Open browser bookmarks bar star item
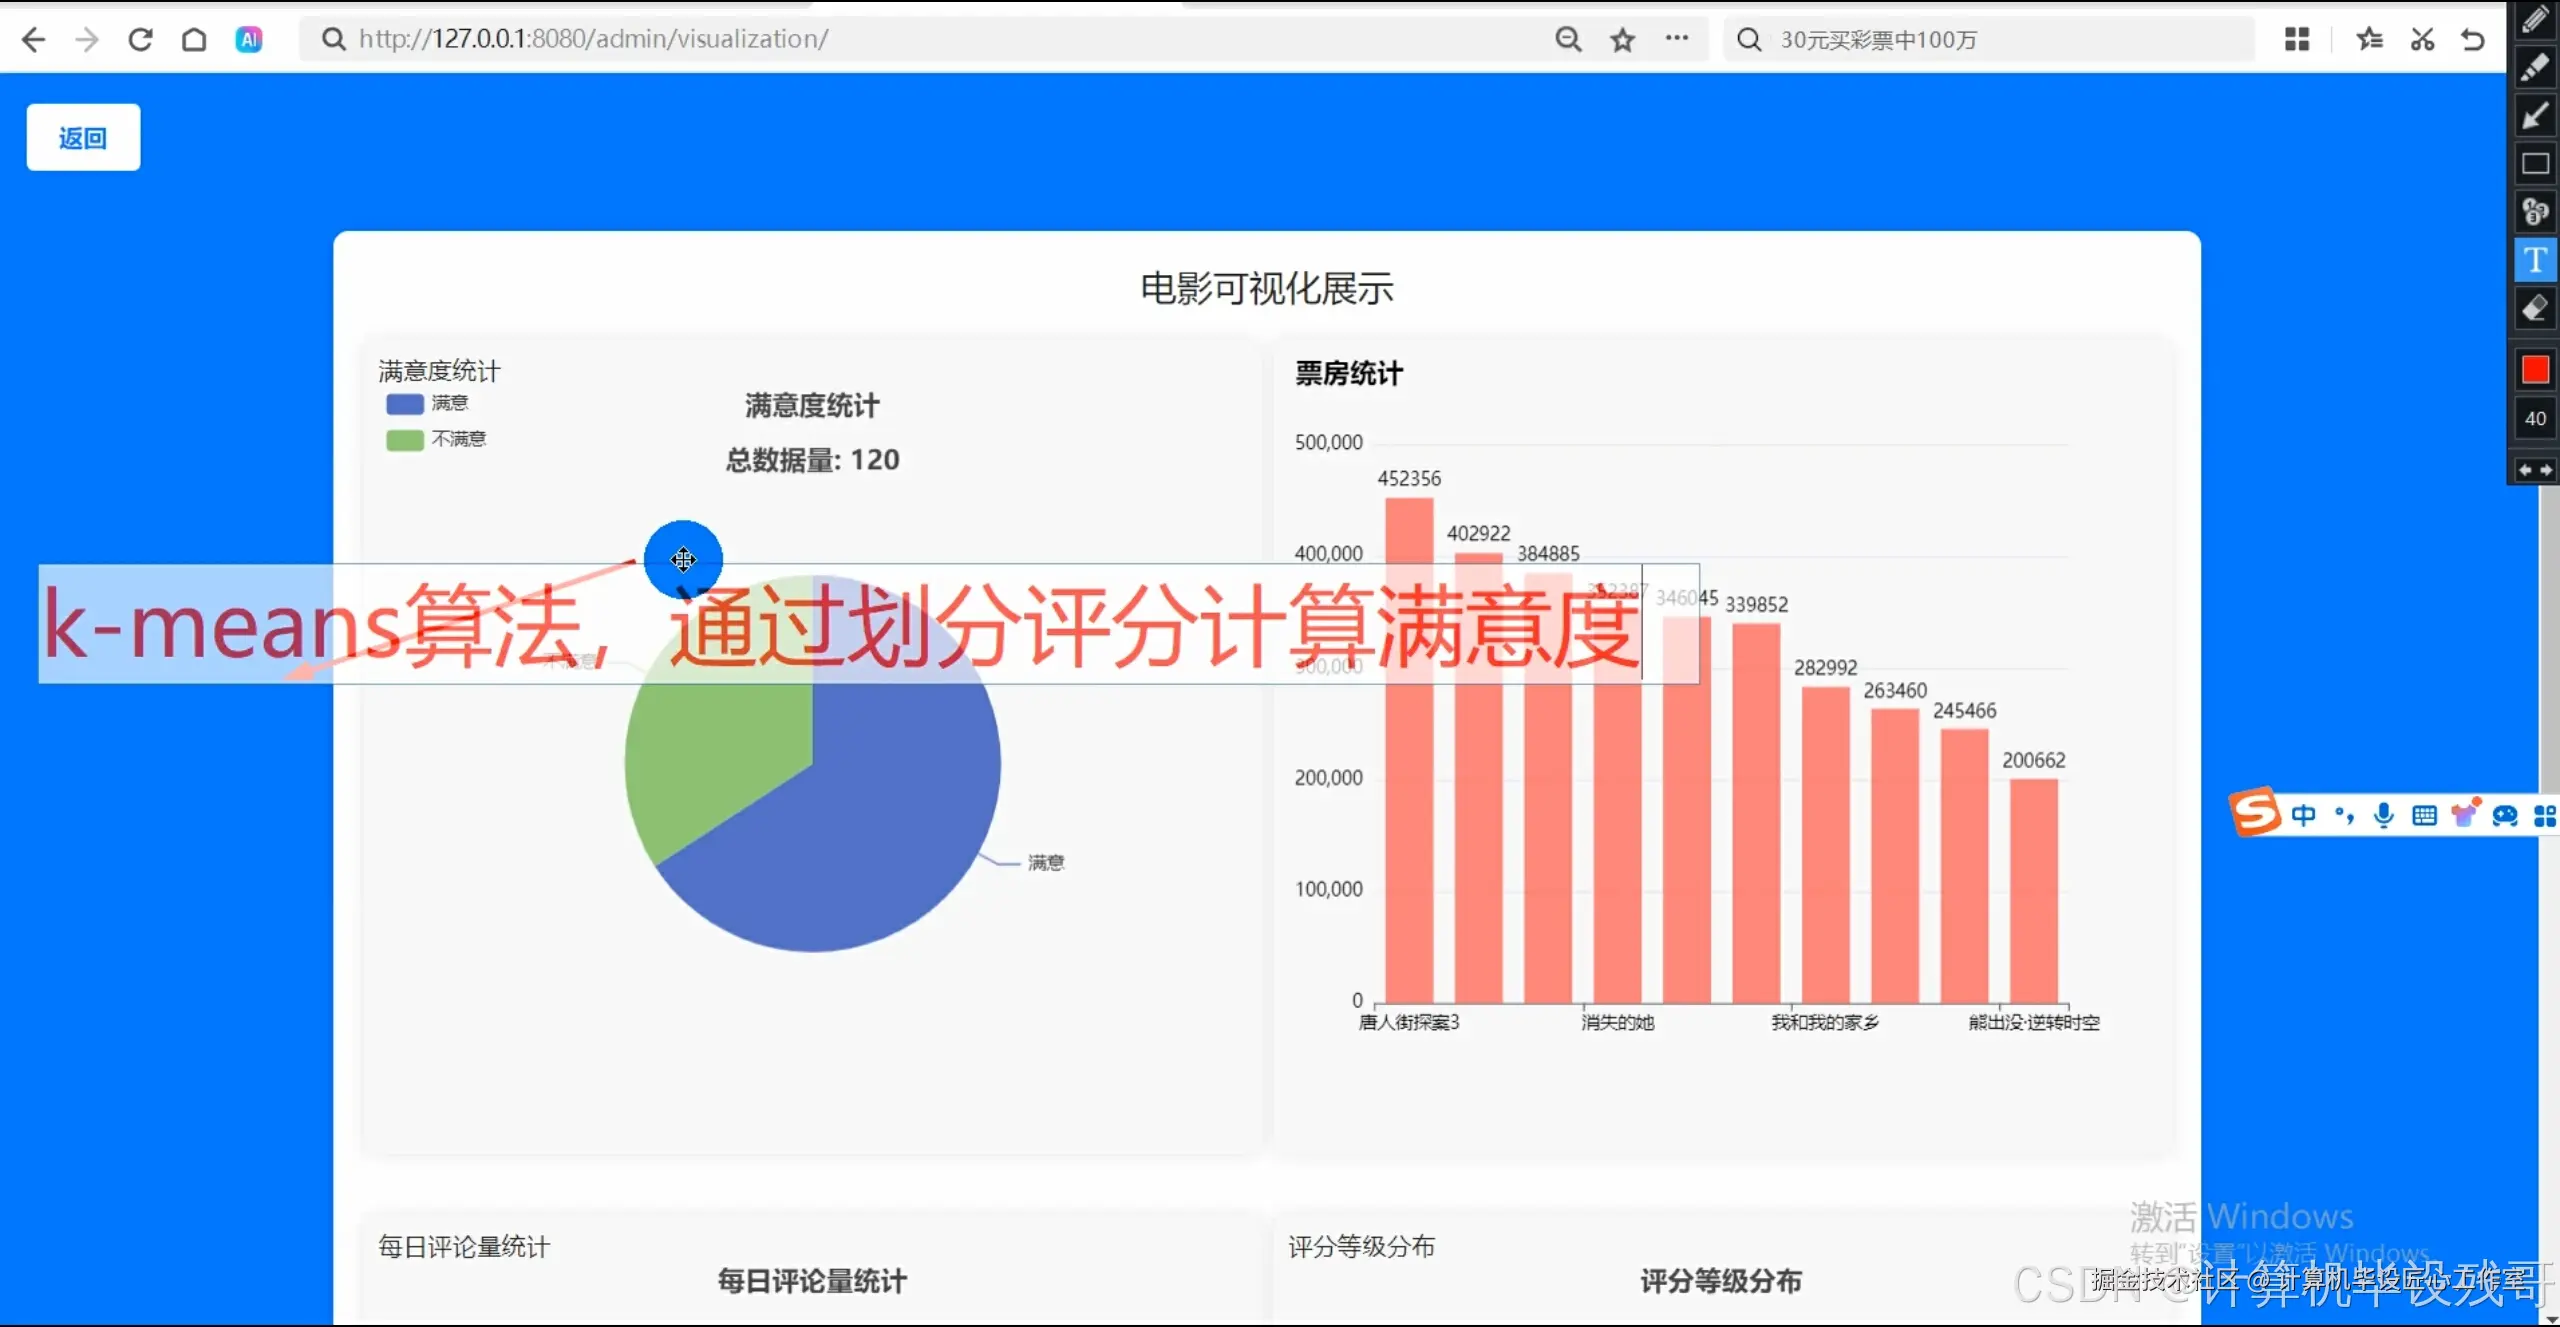The width and height of the screenshot is (2560, 1327). 1622,39
